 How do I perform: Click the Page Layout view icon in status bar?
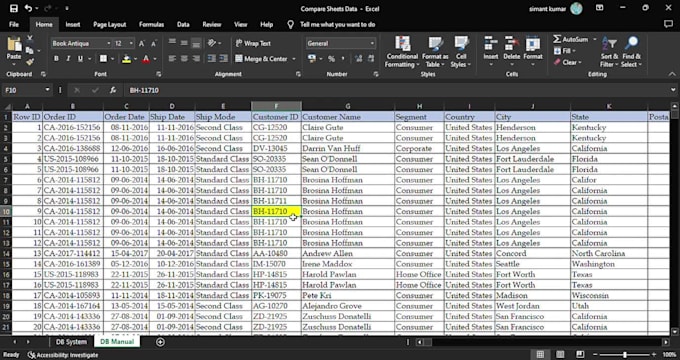(x=560, y=355)
